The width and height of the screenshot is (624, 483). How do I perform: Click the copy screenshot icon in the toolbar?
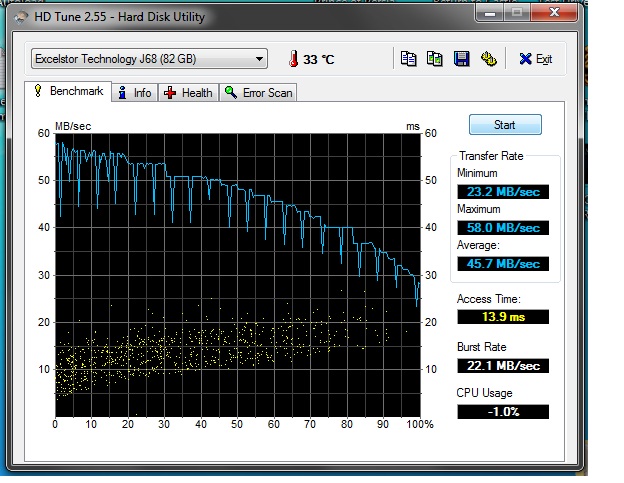tap(435, 59)
